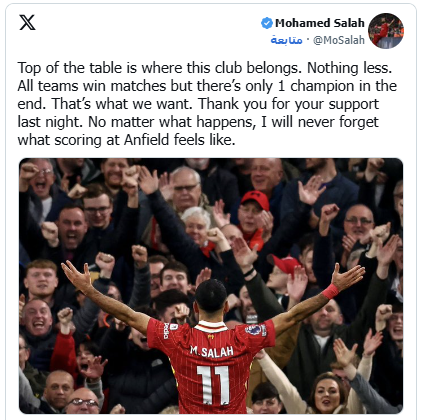Click the X logo icon

click(27, 23)
